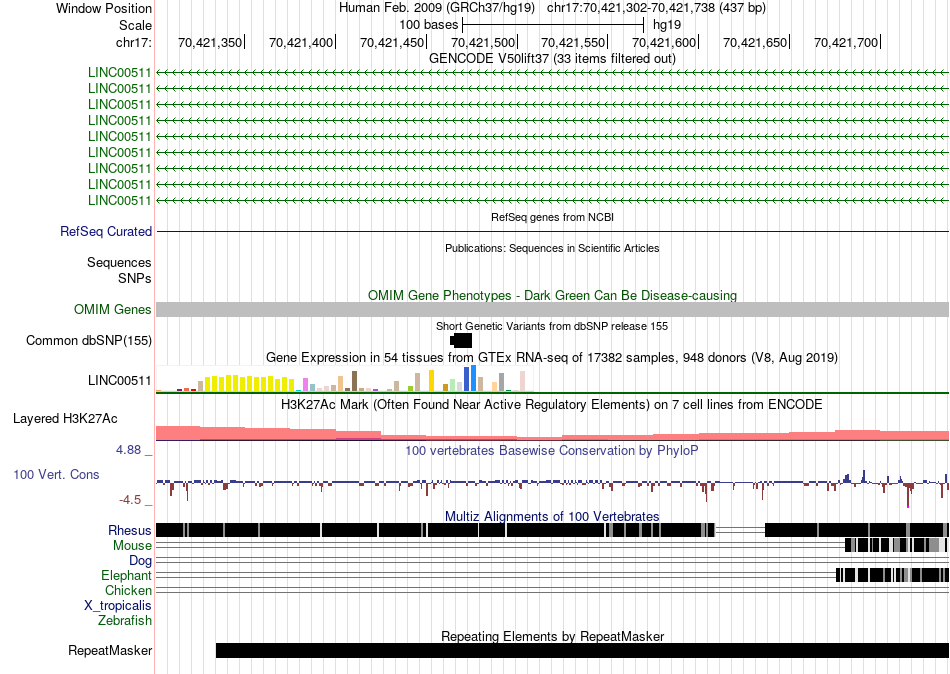Click the 4.88 PhyloP upper value

(x=128, y=450)
